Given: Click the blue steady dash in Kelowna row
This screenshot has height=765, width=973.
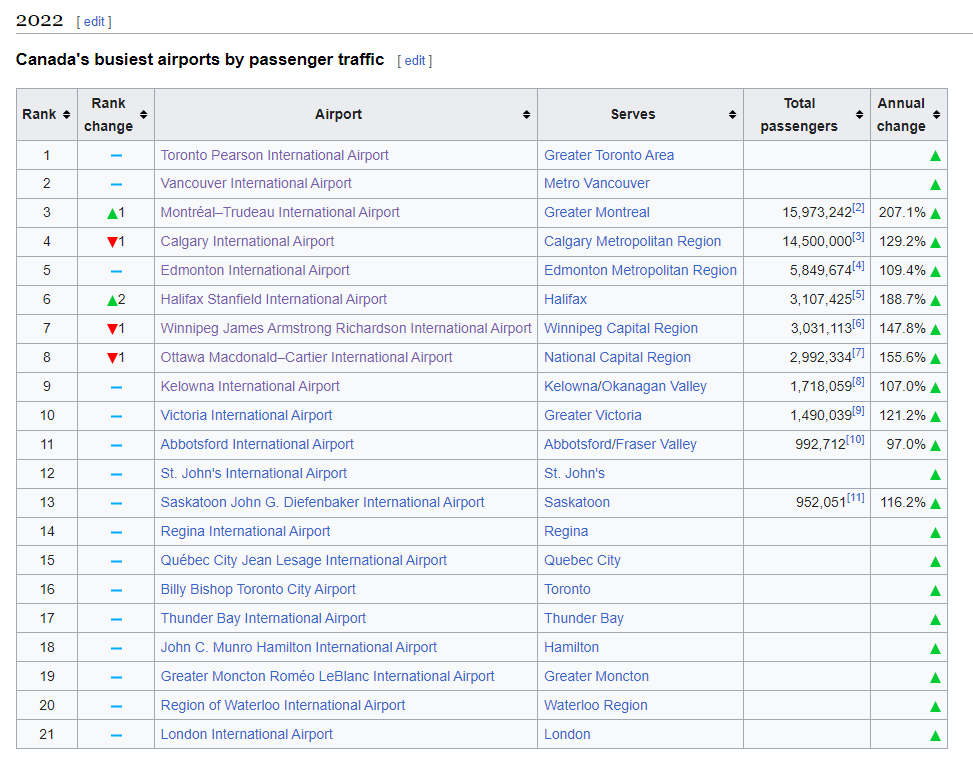Looking at the screenshot, I should tap(116, 387).
